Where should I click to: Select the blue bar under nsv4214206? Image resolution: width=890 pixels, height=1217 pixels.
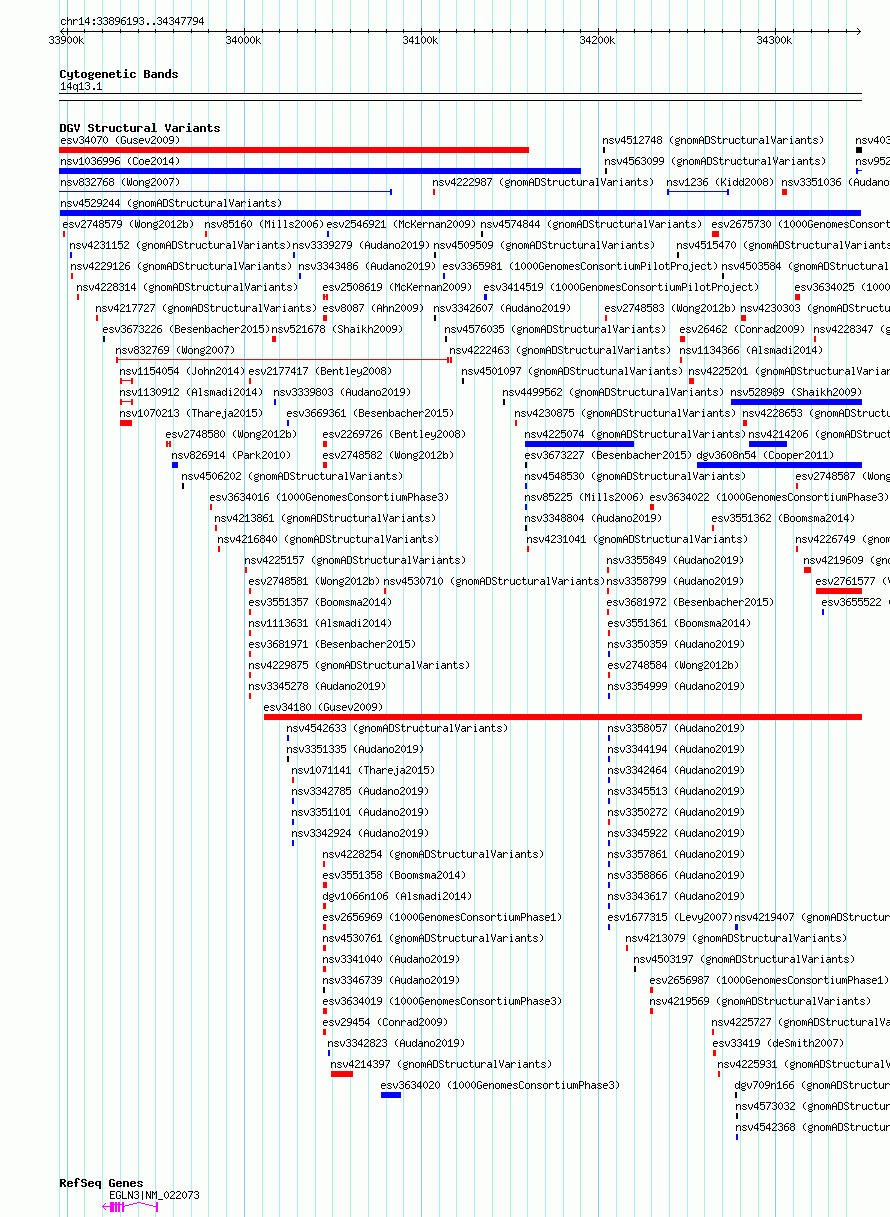768,444
